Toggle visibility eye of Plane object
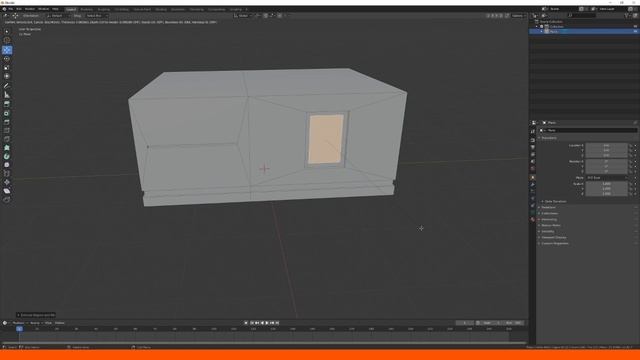 click(635, 31)
